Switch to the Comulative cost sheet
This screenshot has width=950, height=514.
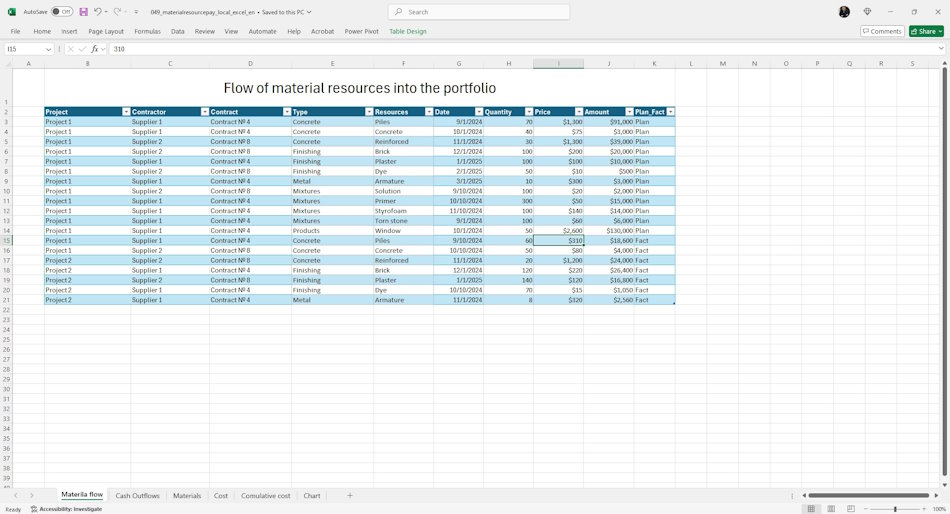265,496
